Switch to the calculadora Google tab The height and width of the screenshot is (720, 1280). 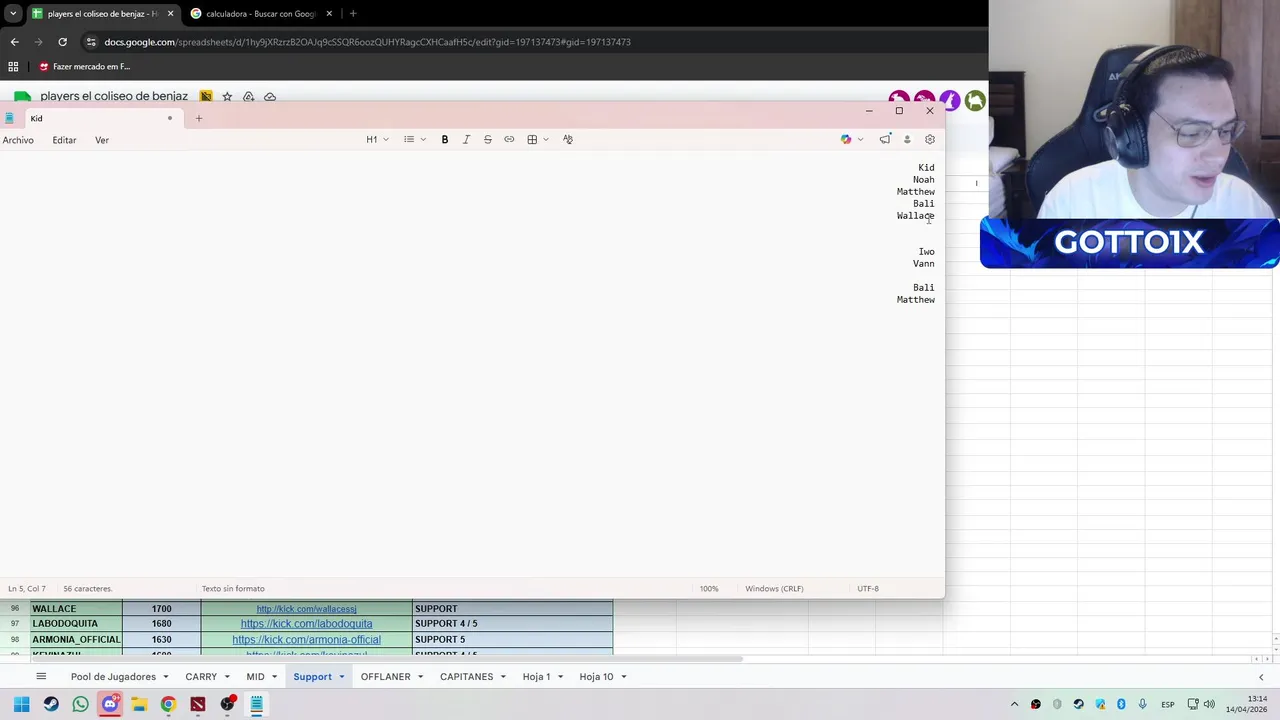click(x=260, y=14)
